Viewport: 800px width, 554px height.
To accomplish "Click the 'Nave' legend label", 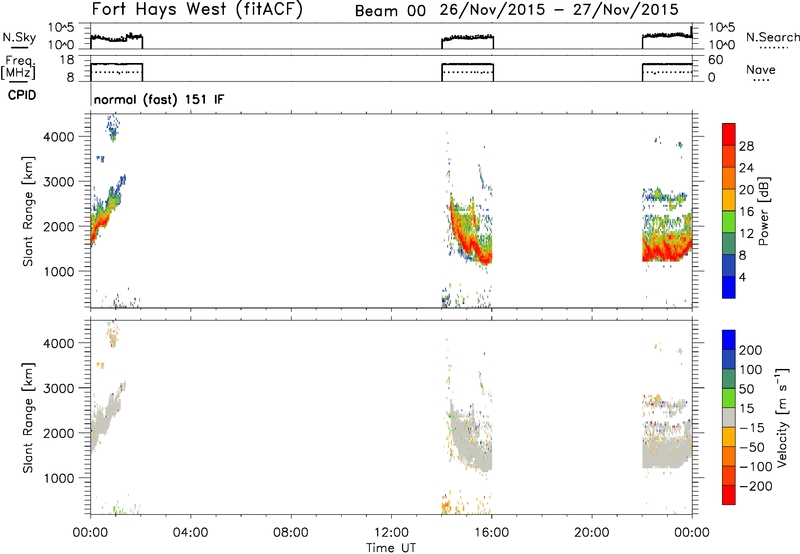I will click(x=760, y=69).
